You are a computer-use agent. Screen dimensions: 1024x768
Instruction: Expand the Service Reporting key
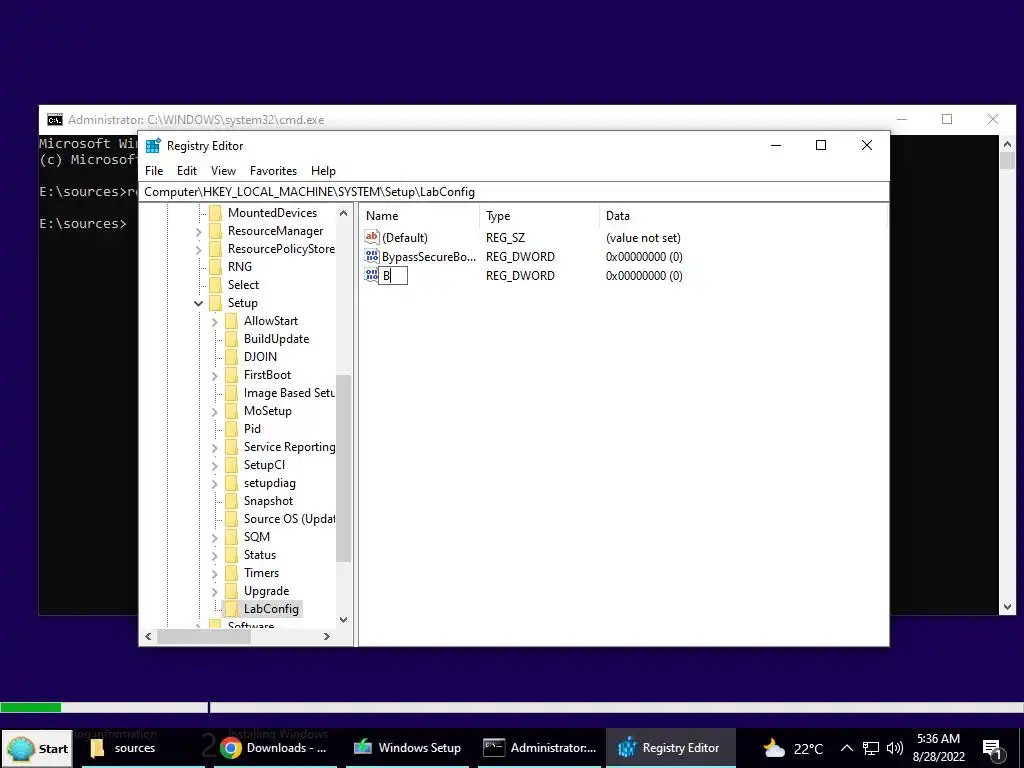[215, 447]
